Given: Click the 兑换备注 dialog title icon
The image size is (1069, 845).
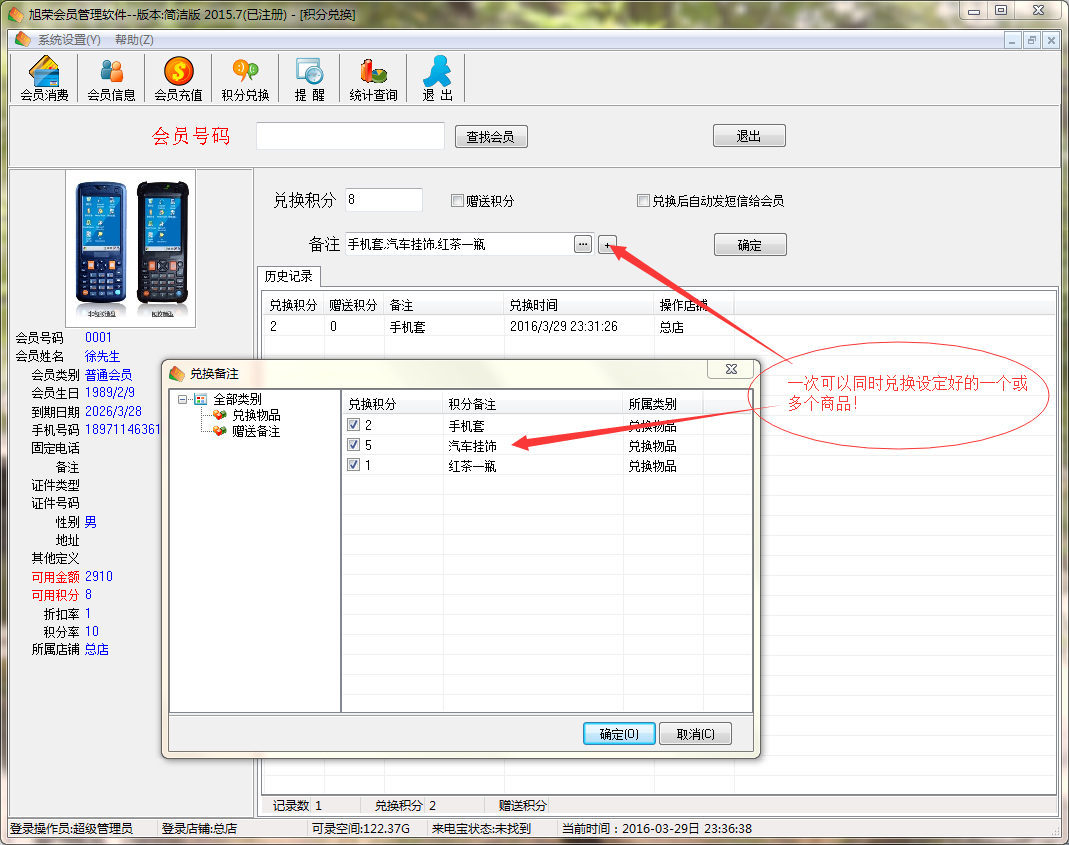Looking at the screenshot, I should tap(177, 374).
